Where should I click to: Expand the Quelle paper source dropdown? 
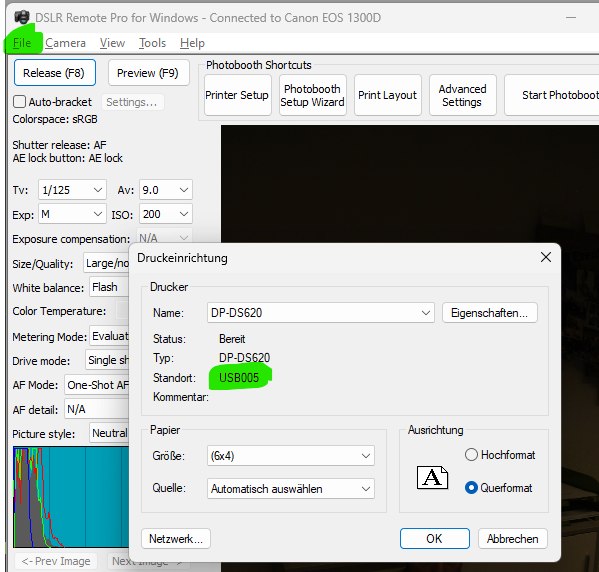pos(291,488)
